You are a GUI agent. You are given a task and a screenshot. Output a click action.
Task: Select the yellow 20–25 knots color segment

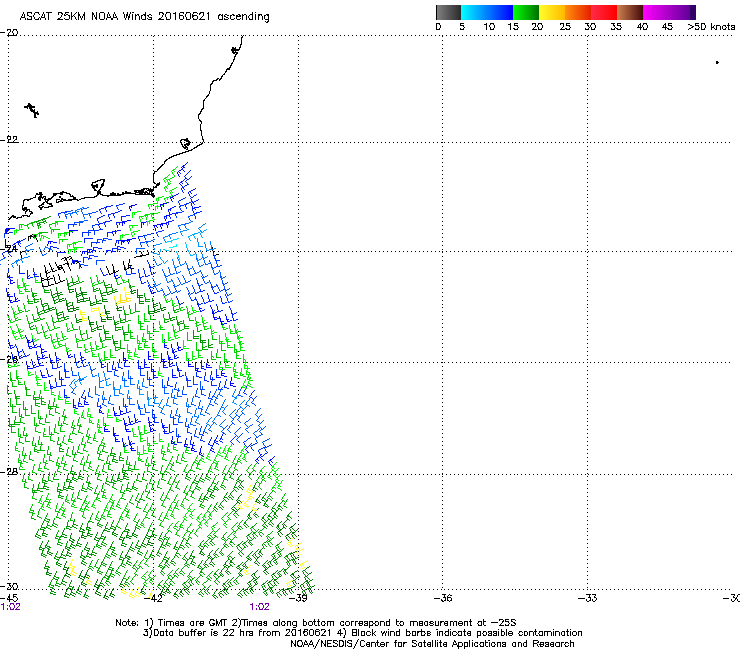(x=552, y=12)
